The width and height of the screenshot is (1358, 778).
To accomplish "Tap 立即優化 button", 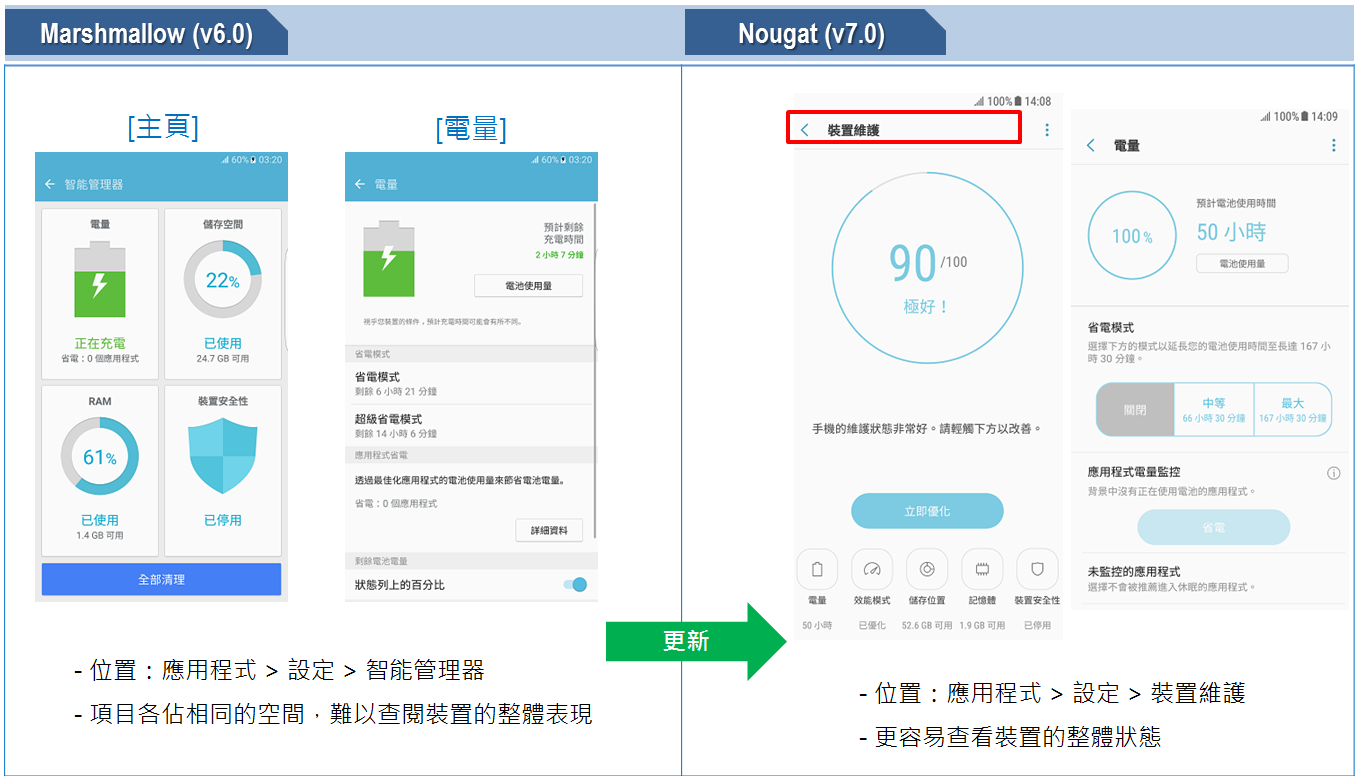I will click(x=927, y=511).
